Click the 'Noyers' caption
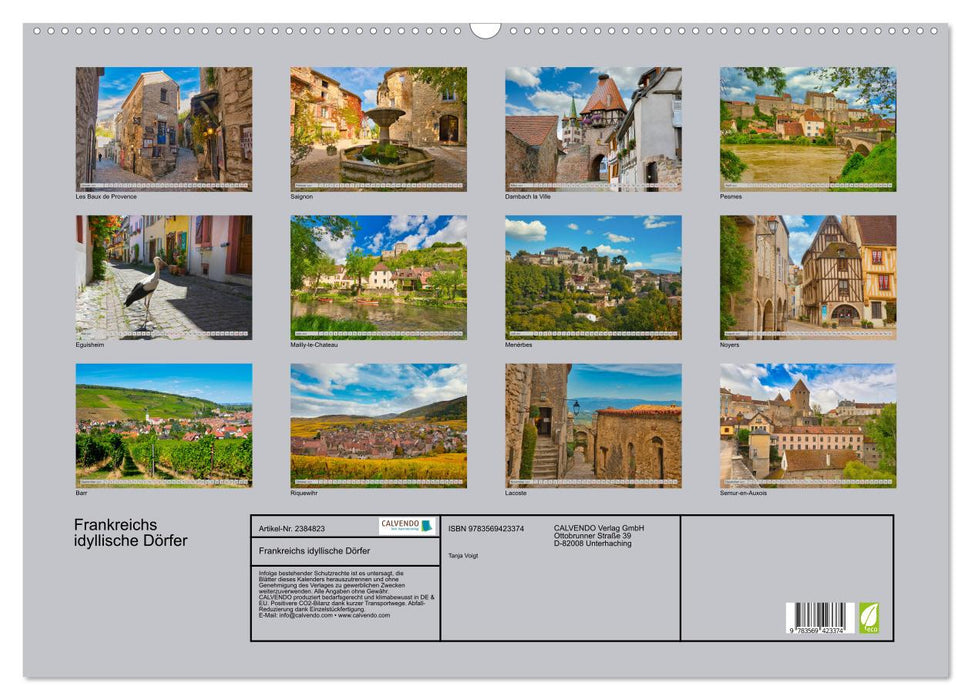Image resolution: width=971 pixels, height=700 pixels. click(x=729, y=345)
